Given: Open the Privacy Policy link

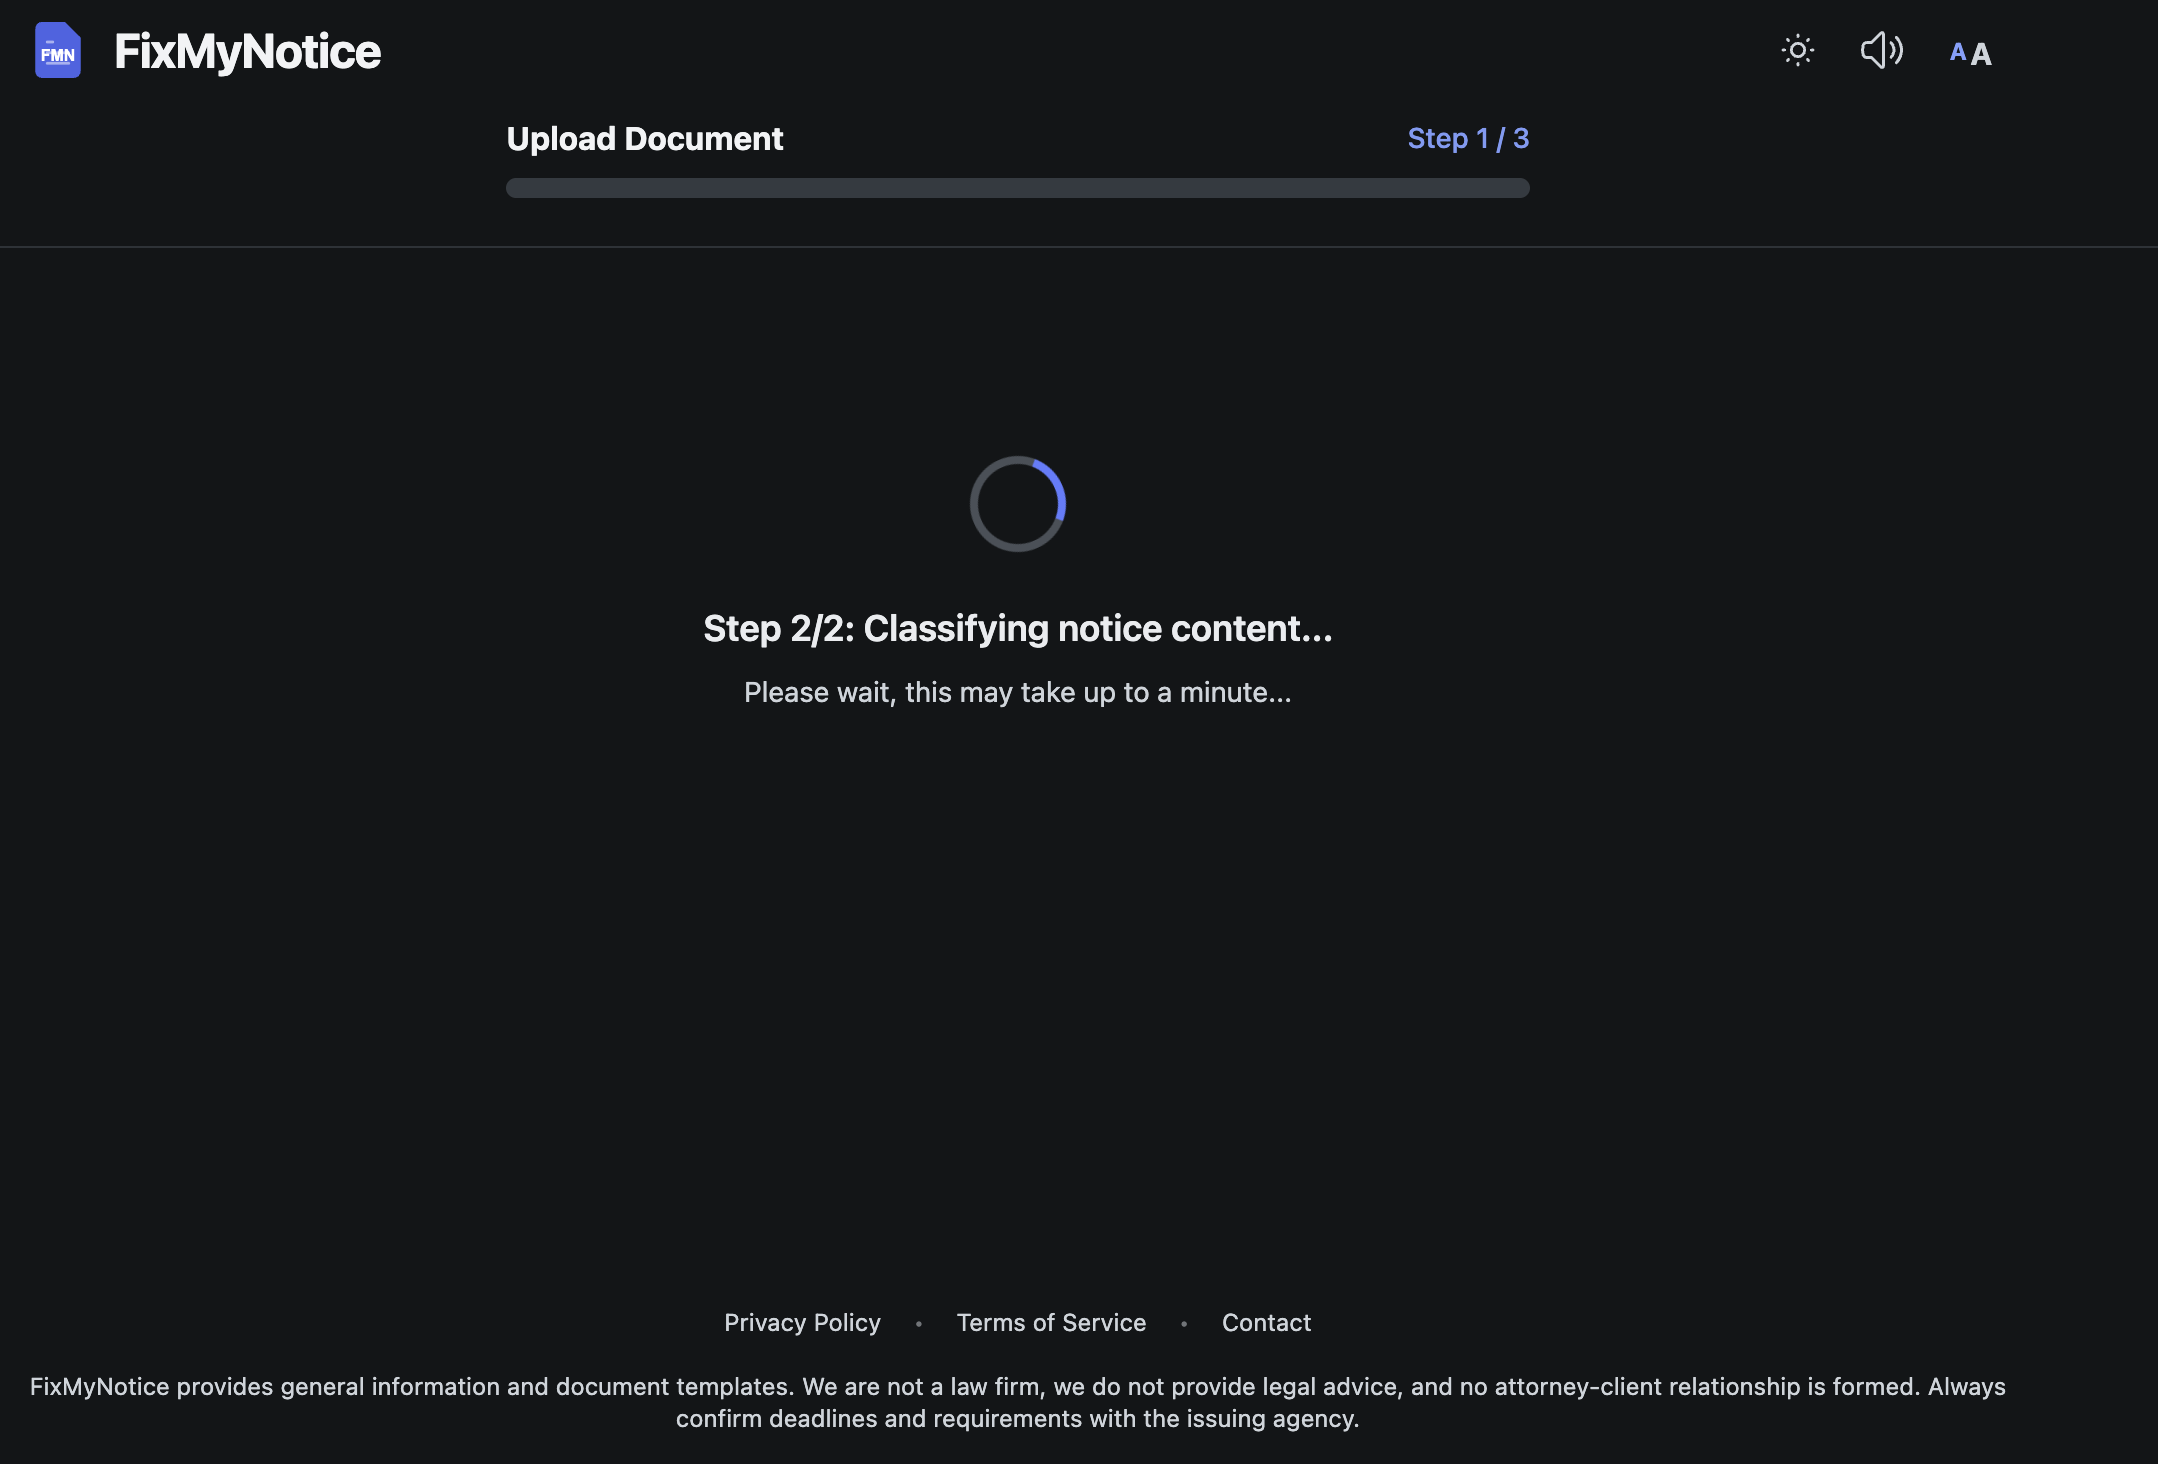Looking at the screenshot, I should 802,1322.
